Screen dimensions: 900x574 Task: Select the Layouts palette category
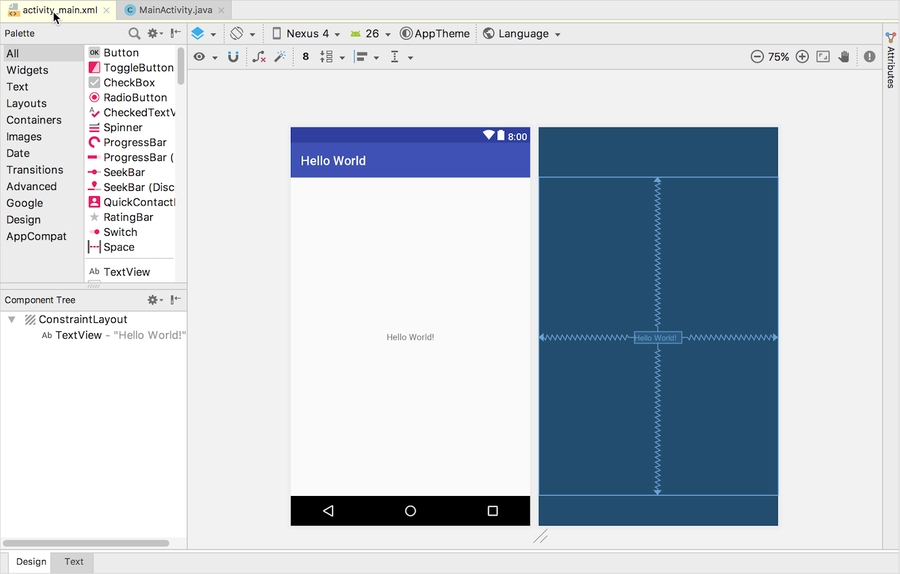pos(26,103)
